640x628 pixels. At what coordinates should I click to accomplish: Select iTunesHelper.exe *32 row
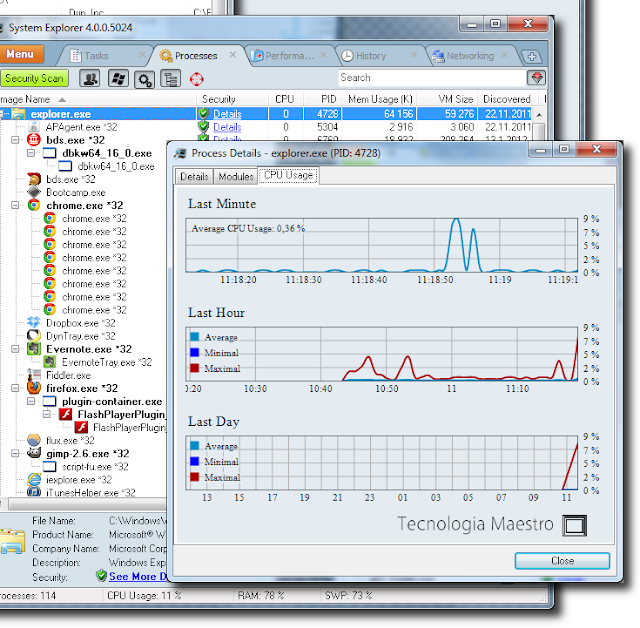(91, 493)
